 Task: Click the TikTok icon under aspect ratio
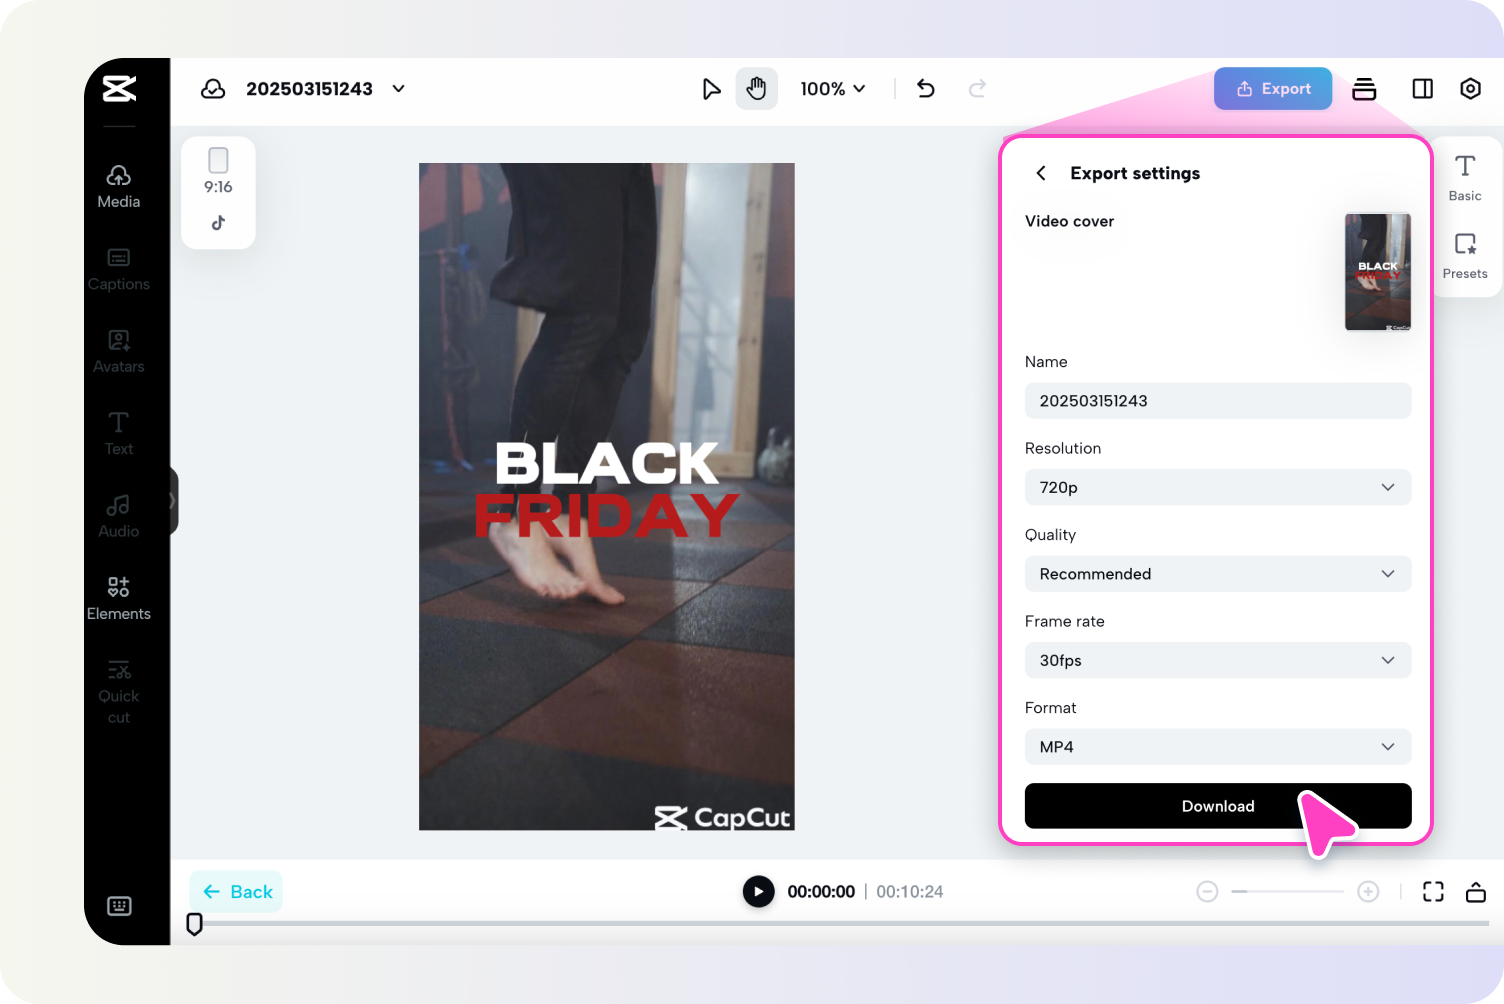(218, 223)
